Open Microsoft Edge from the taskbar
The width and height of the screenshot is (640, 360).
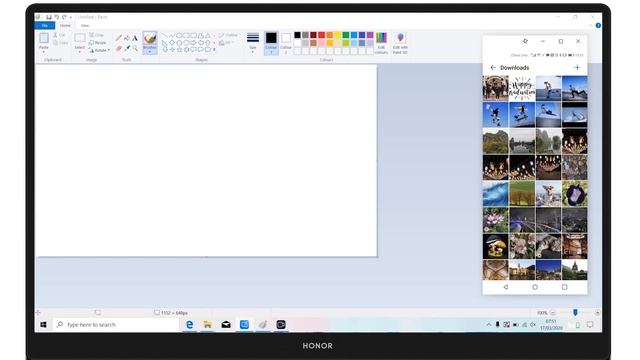tap(189, 324)
